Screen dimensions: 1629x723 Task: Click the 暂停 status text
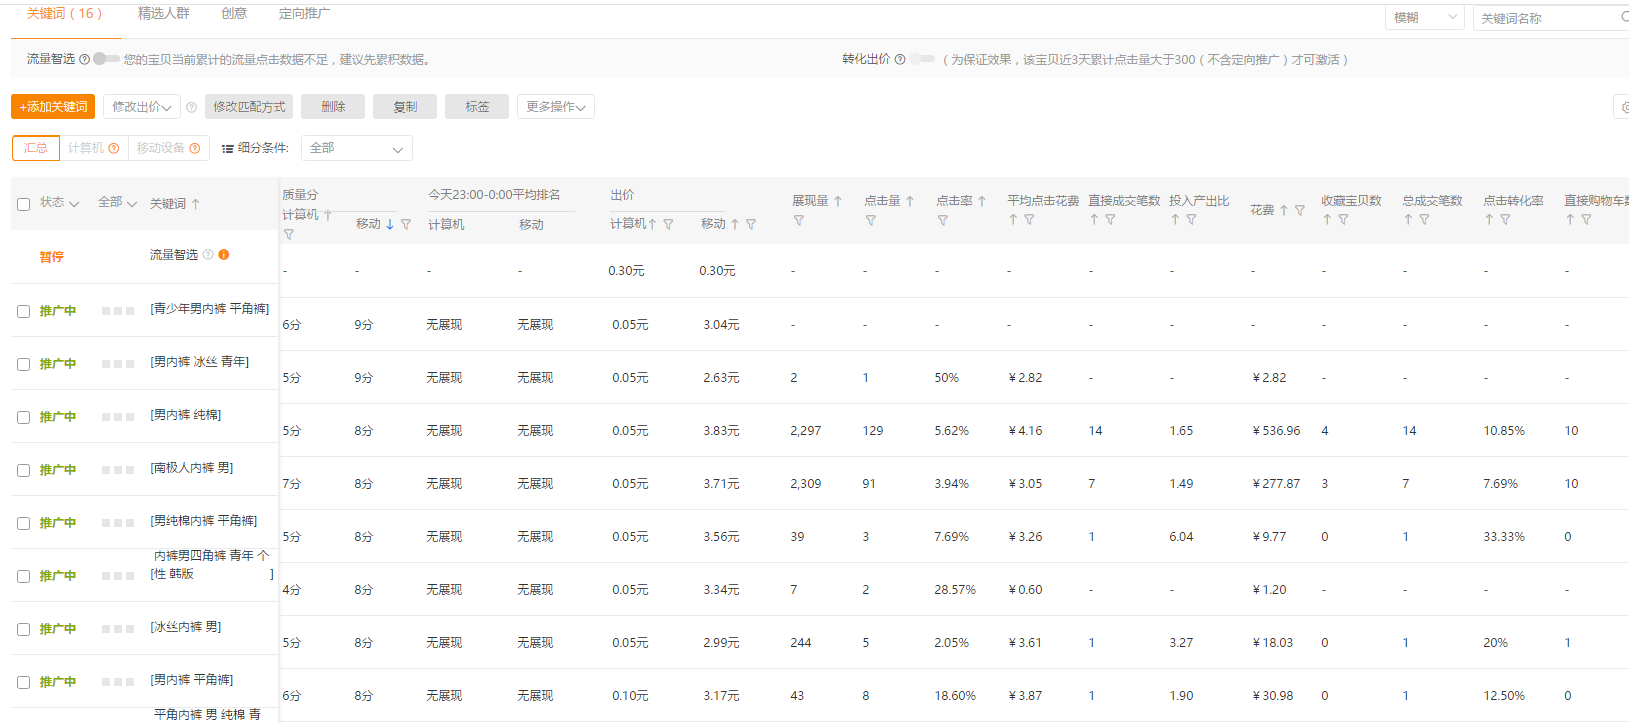51,257
